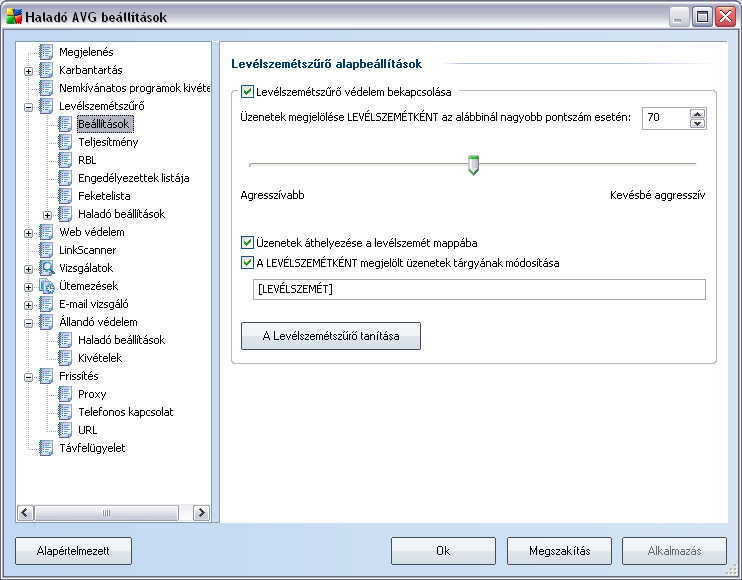This screenshot has height=580, width=742.
Task: Click the tree horizontal scrollbar thumb
Action: [x=106, y=512]
